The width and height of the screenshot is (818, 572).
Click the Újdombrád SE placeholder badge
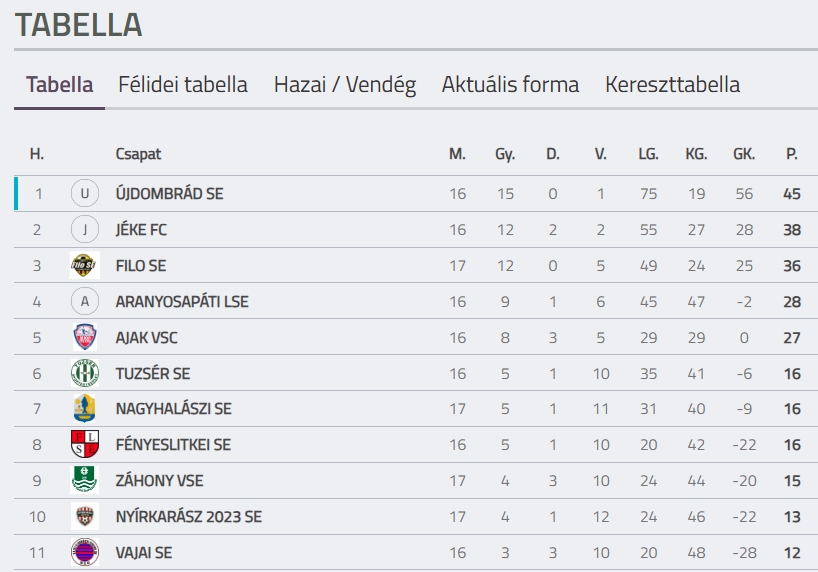[x=84, y=194]
